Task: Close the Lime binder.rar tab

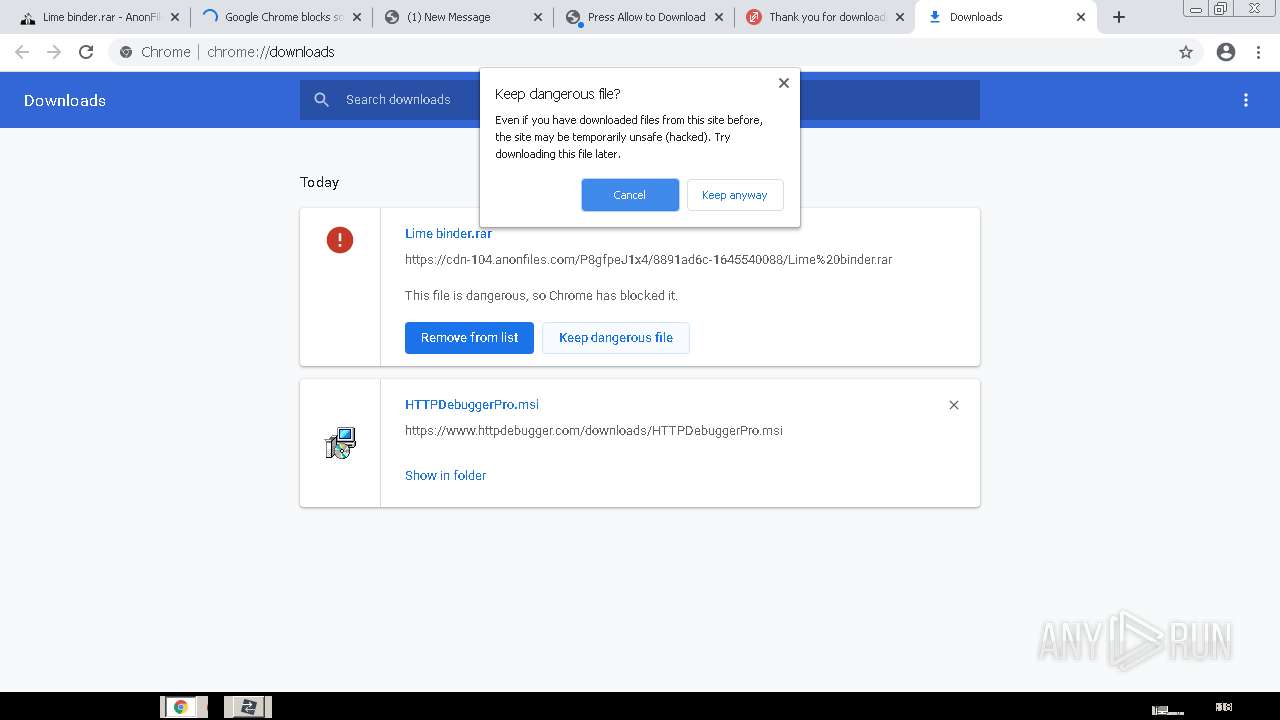Action: tap(175, 17)
